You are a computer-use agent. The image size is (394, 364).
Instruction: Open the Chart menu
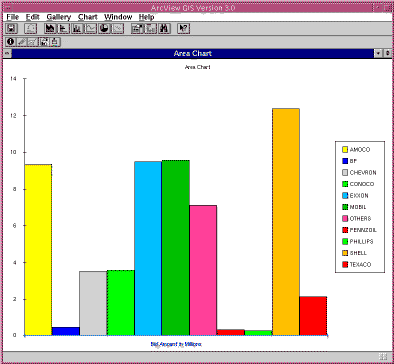click(88, 17)
